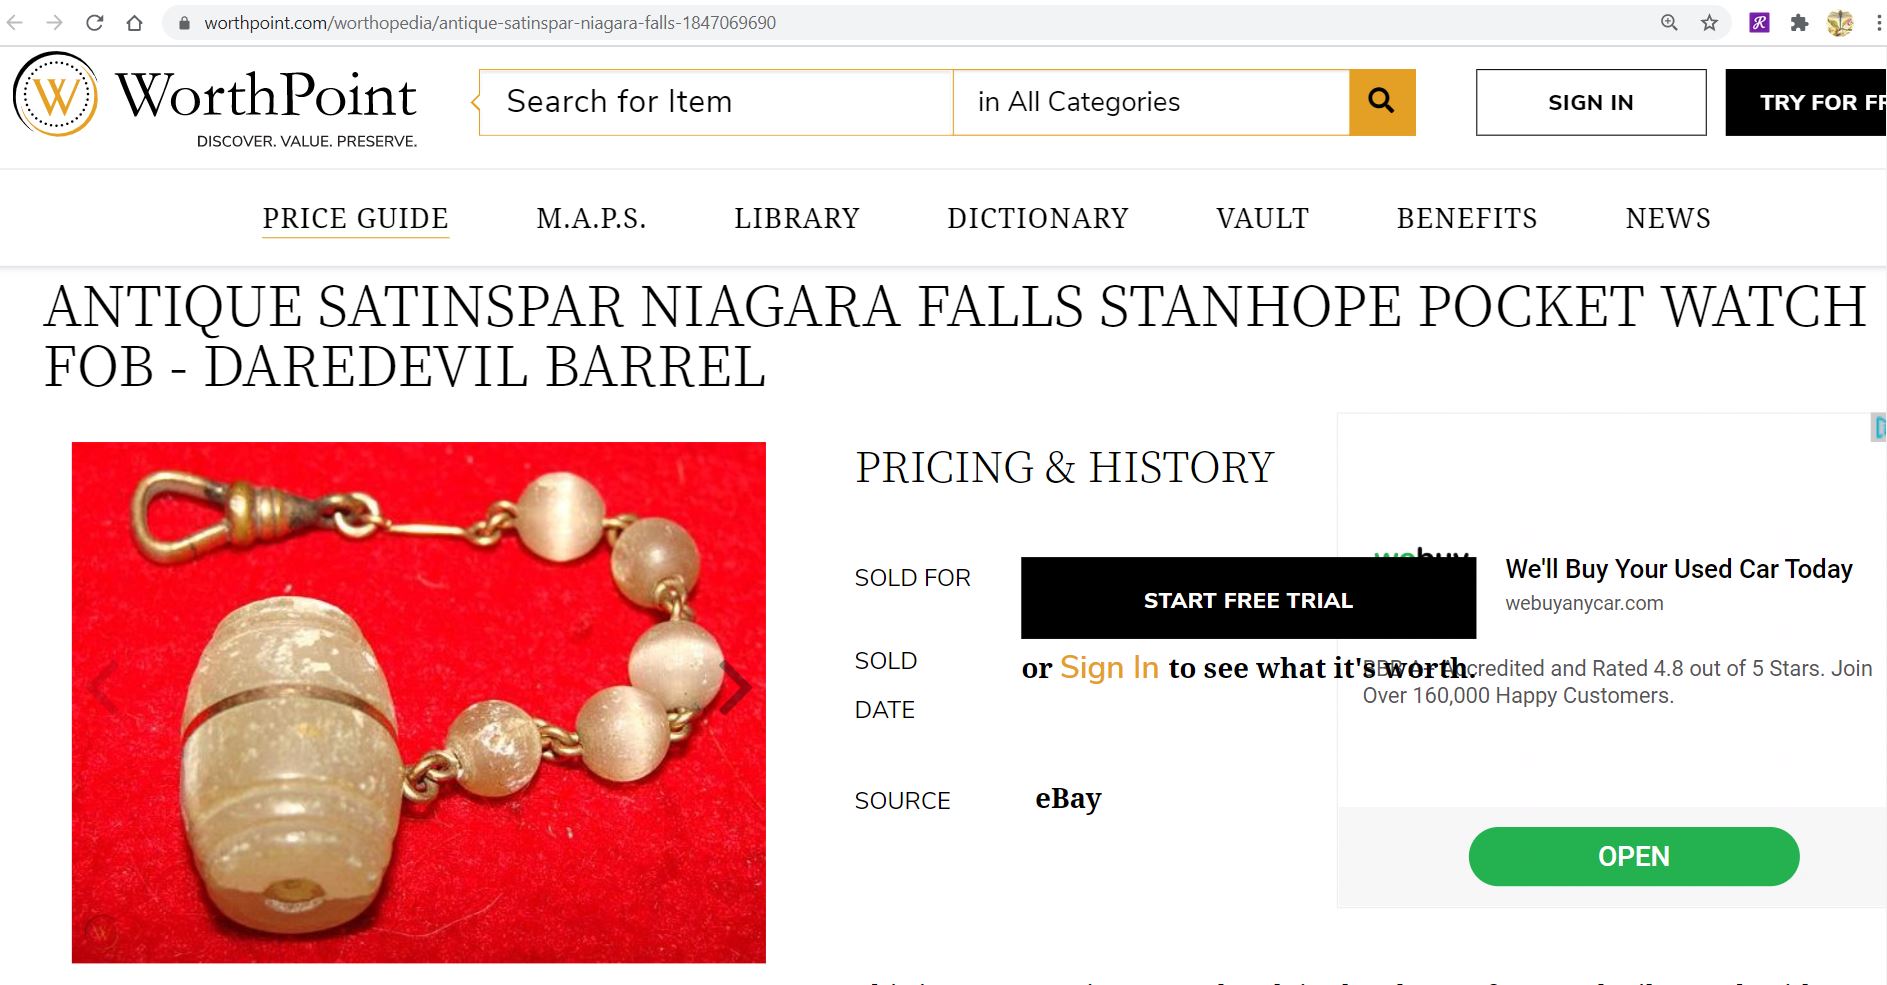Click the barrel watch fob photo
Viewport: 1887px width, 985px height.
[x=418, y=702]
